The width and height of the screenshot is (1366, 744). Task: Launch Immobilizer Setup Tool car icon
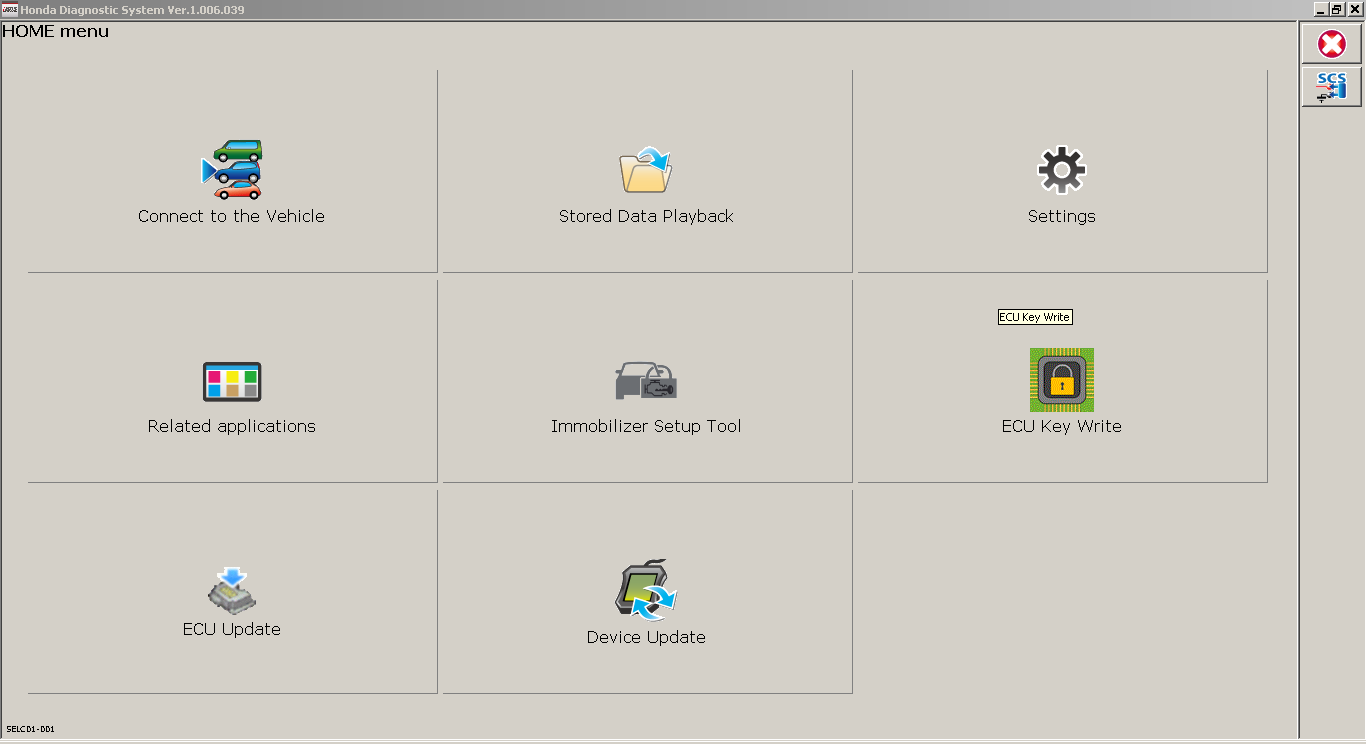pyautogui.click(x=646, y=381)
